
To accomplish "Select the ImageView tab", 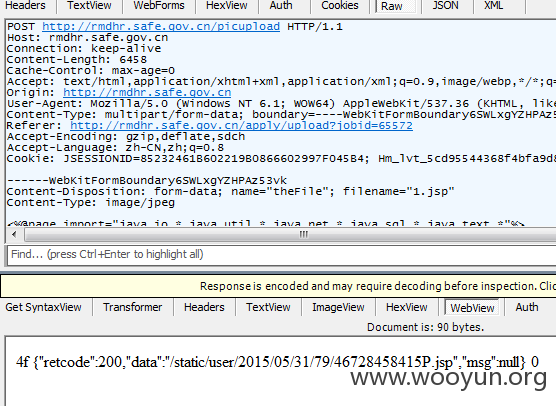I will tap(338, 307).
